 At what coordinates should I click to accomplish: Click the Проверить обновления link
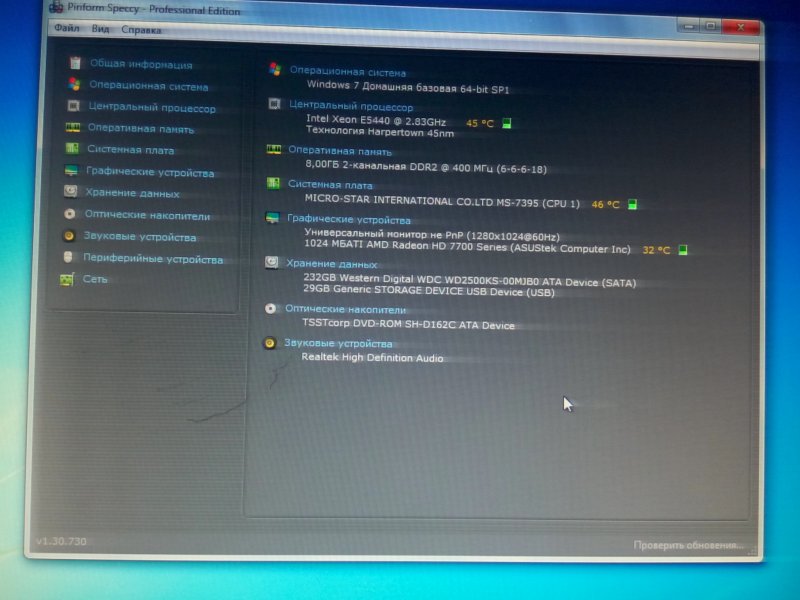688,545
